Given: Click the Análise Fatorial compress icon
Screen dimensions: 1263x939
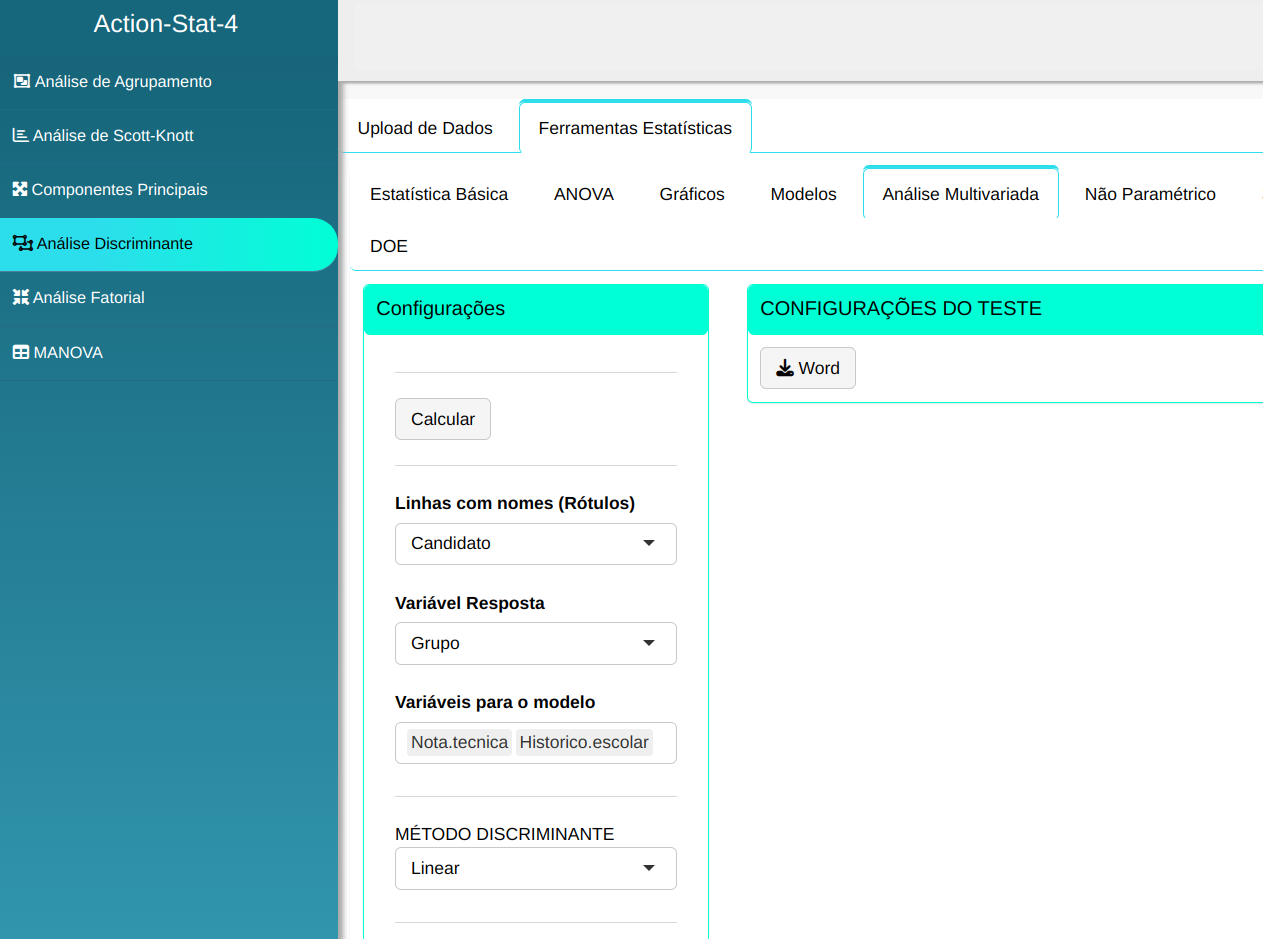Looking at the screenshot, I should pos(20,297).
